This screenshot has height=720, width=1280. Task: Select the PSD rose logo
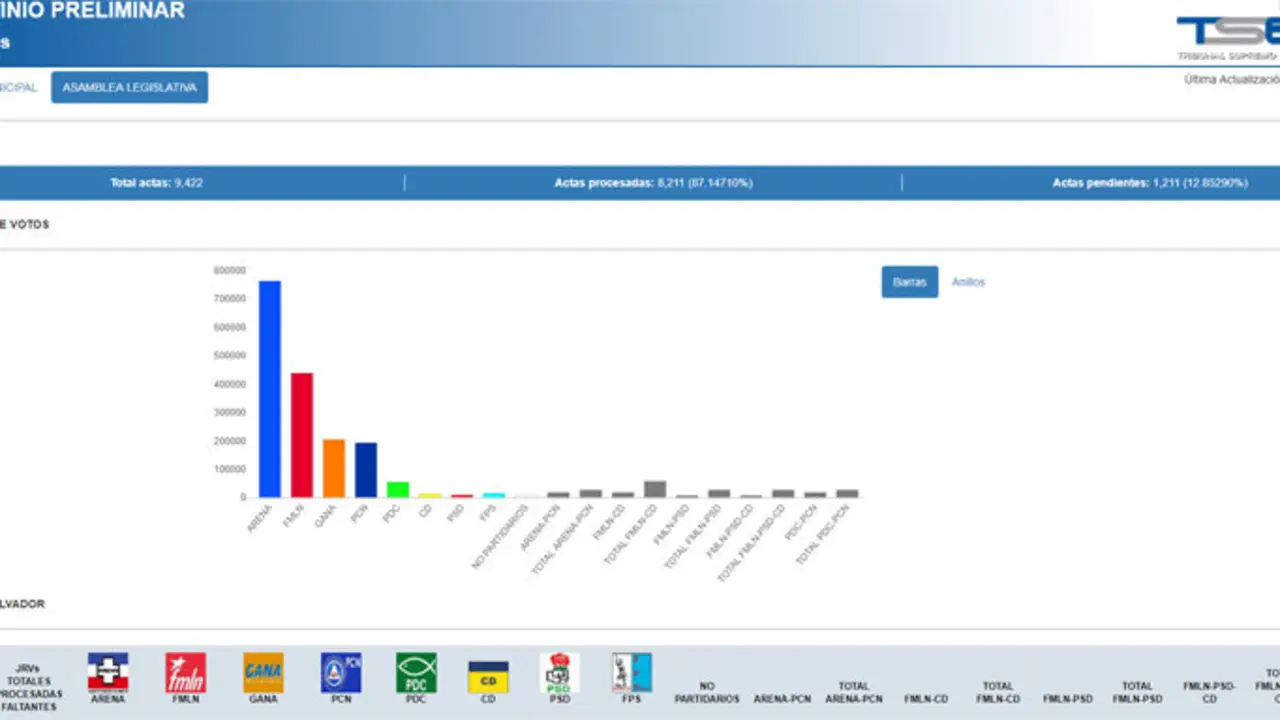coord(559,673)
